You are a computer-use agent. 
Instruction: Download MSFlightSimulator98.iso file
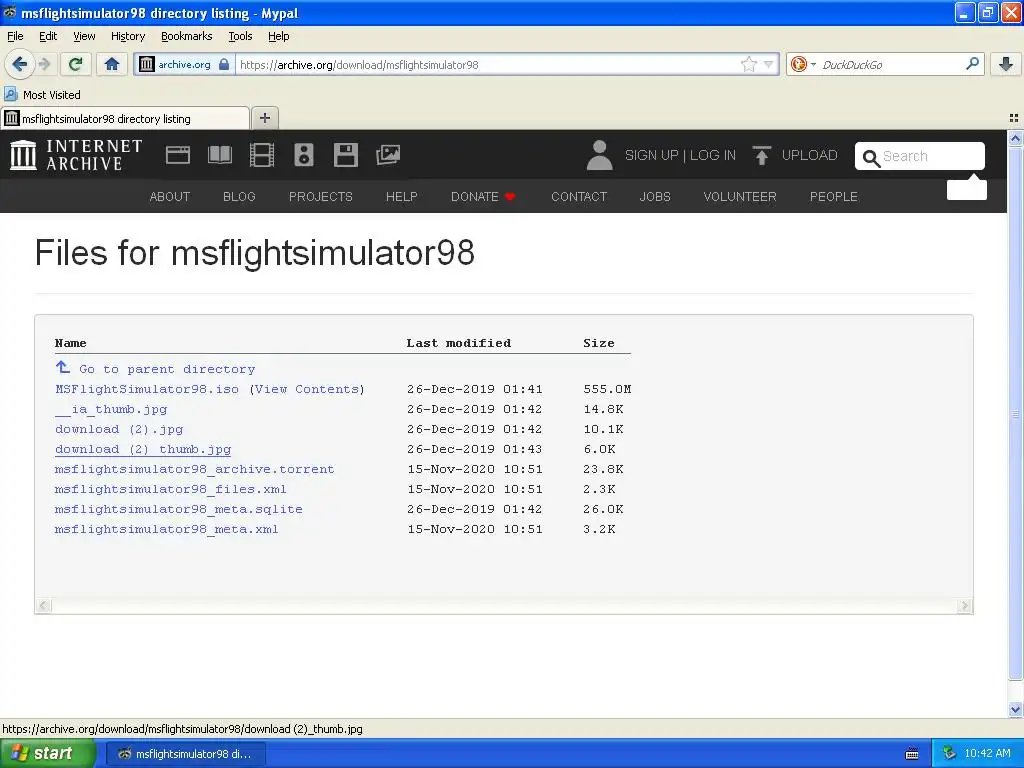coord(147,389)
